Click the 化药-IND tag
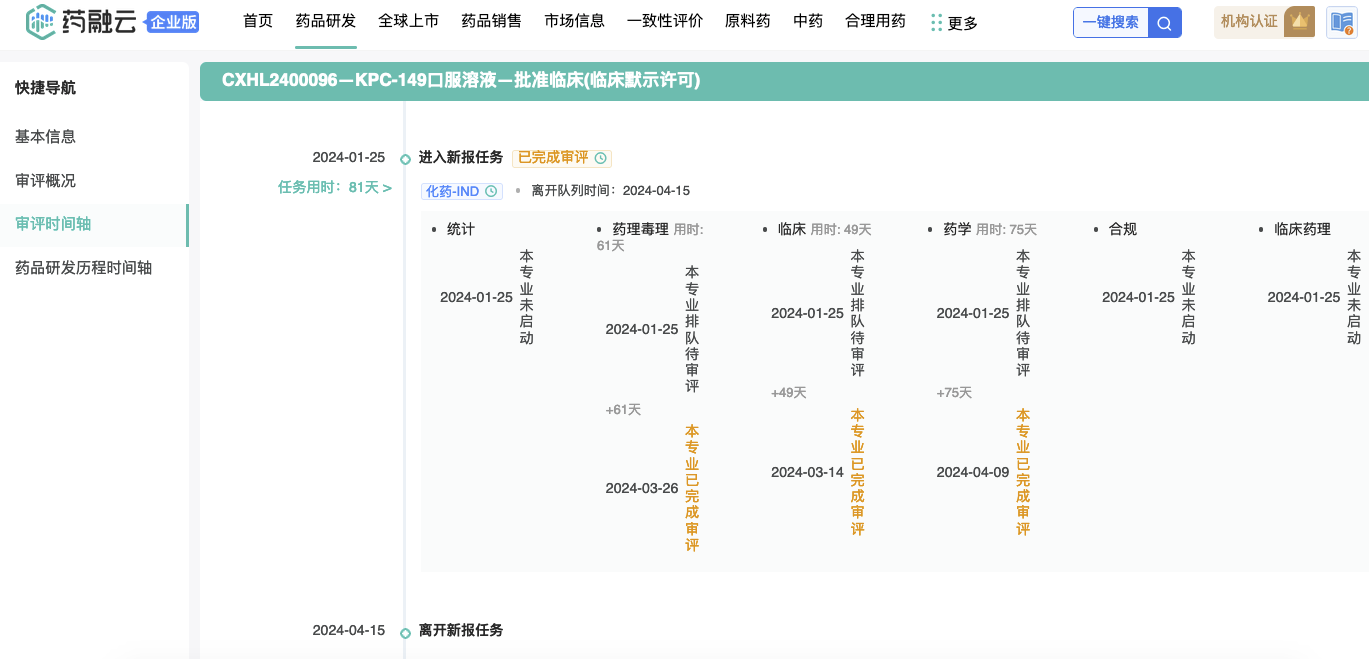 pos(453,191)
